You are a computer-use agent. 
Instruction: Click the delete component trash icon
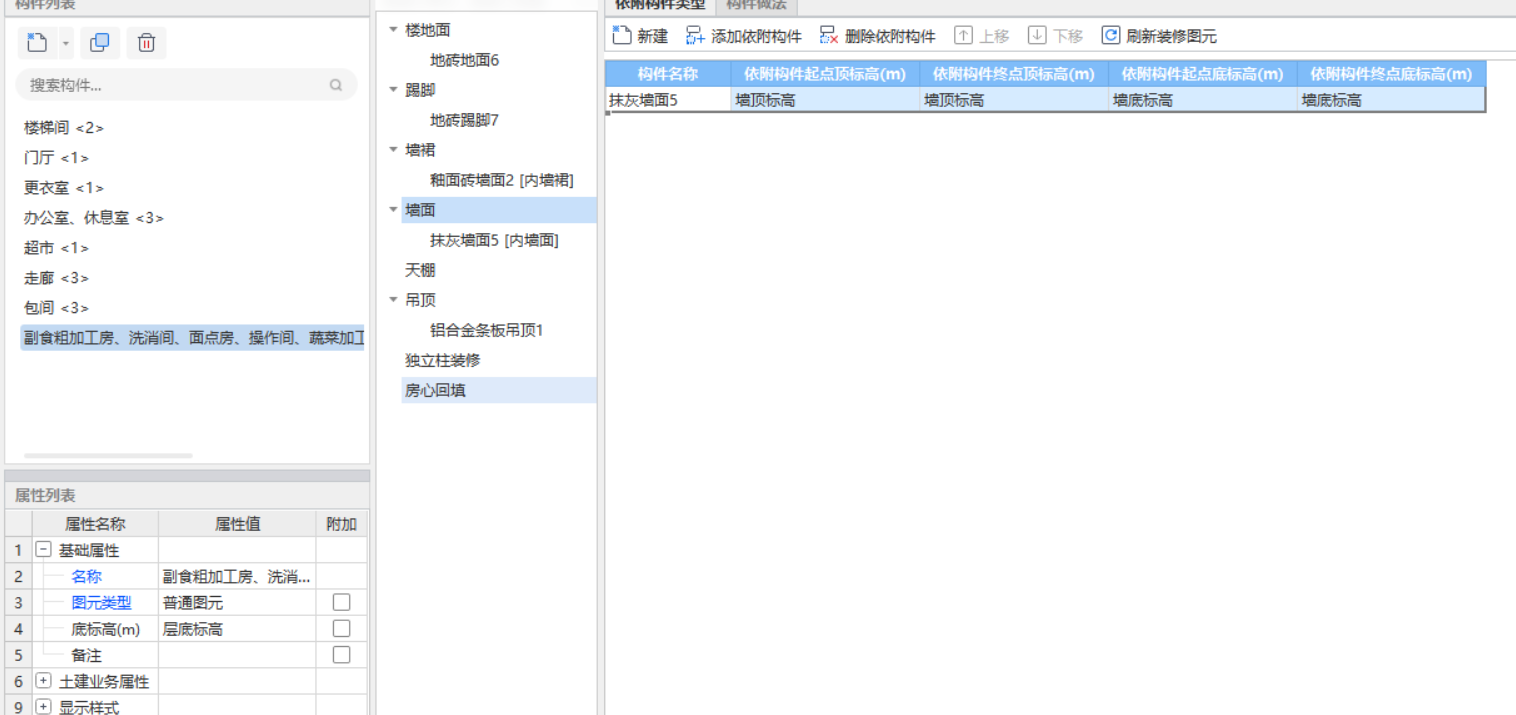click(x=146, y=43)
